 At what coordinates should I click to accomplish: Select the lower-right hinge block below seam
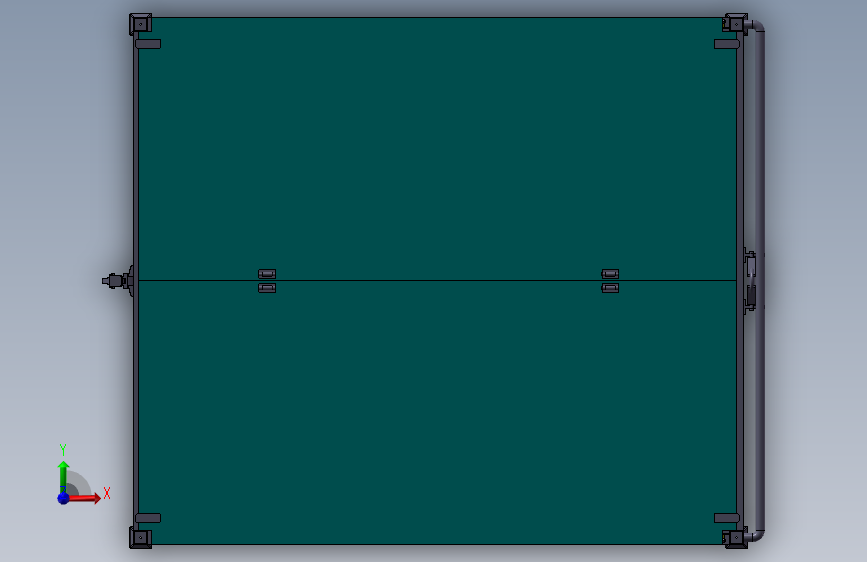610,288
